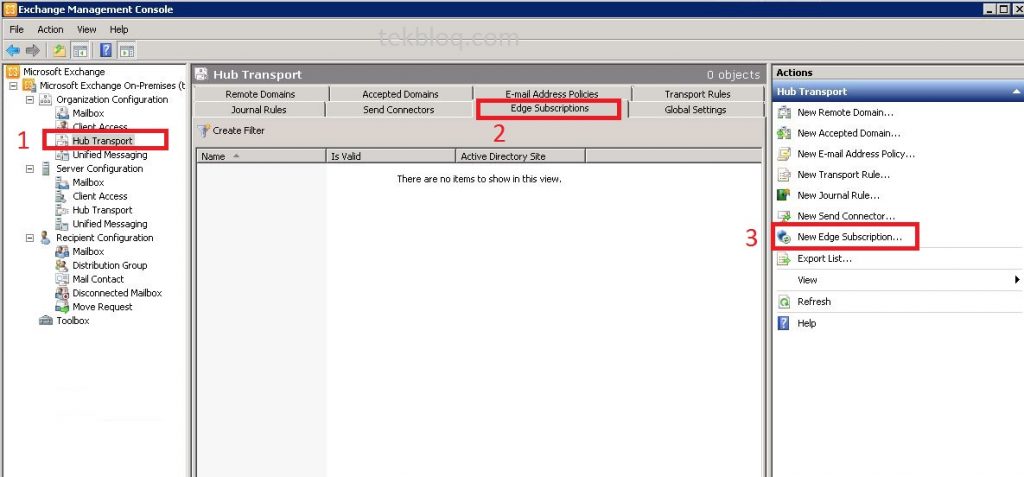
Task: Switch to the Journal Rules tab
Action: [259, 110]
